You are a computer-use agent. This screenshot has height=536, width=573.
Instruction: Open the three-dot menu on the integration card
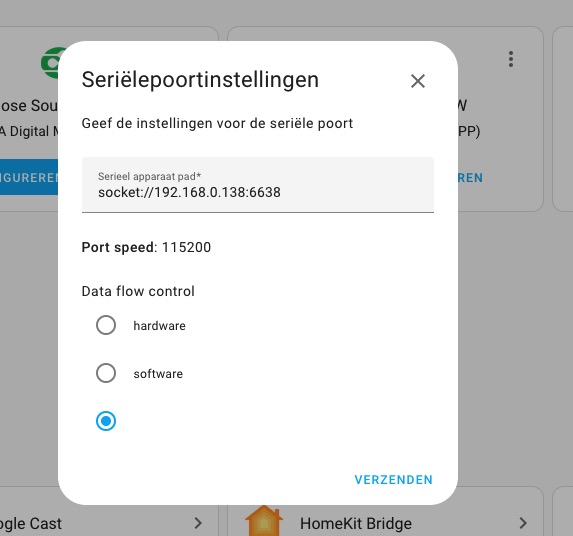click(511, 59)
